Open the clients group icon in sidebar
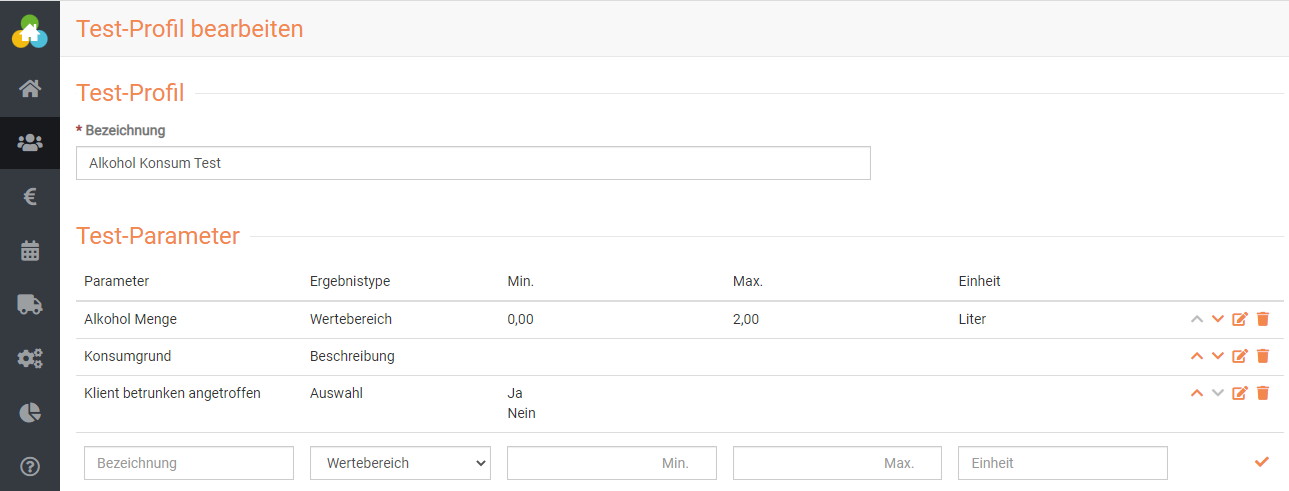The height and width of the screenshot is (491, 1289). [30, 142]
